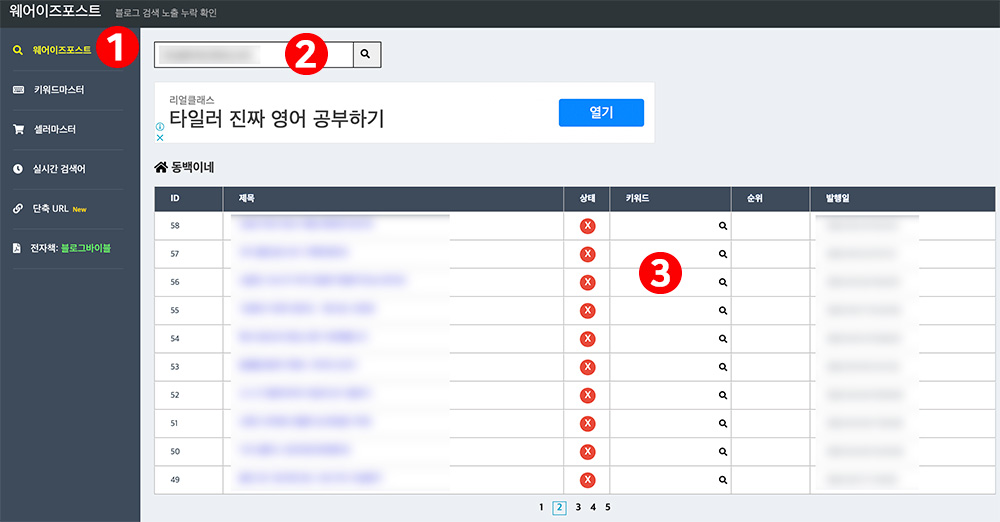
Task: Open 단축 URL menu item
Action: [50, 209]
